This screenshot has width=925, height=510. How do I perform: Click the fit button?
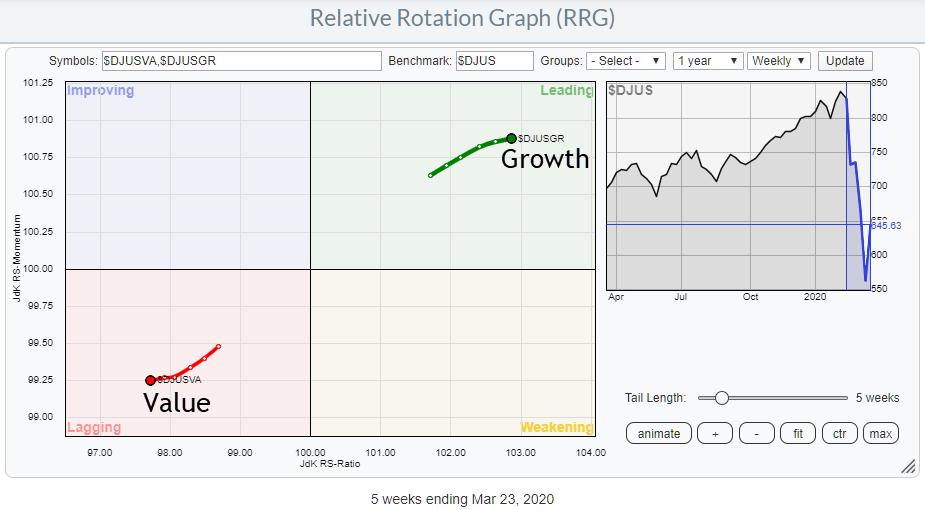(x=798, y=433)
